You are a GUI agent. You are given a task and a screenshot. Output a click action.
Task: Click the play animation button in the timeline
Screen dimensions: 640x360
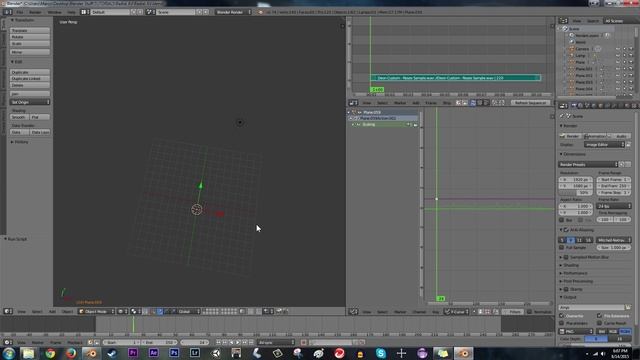[x=238, y=342]
